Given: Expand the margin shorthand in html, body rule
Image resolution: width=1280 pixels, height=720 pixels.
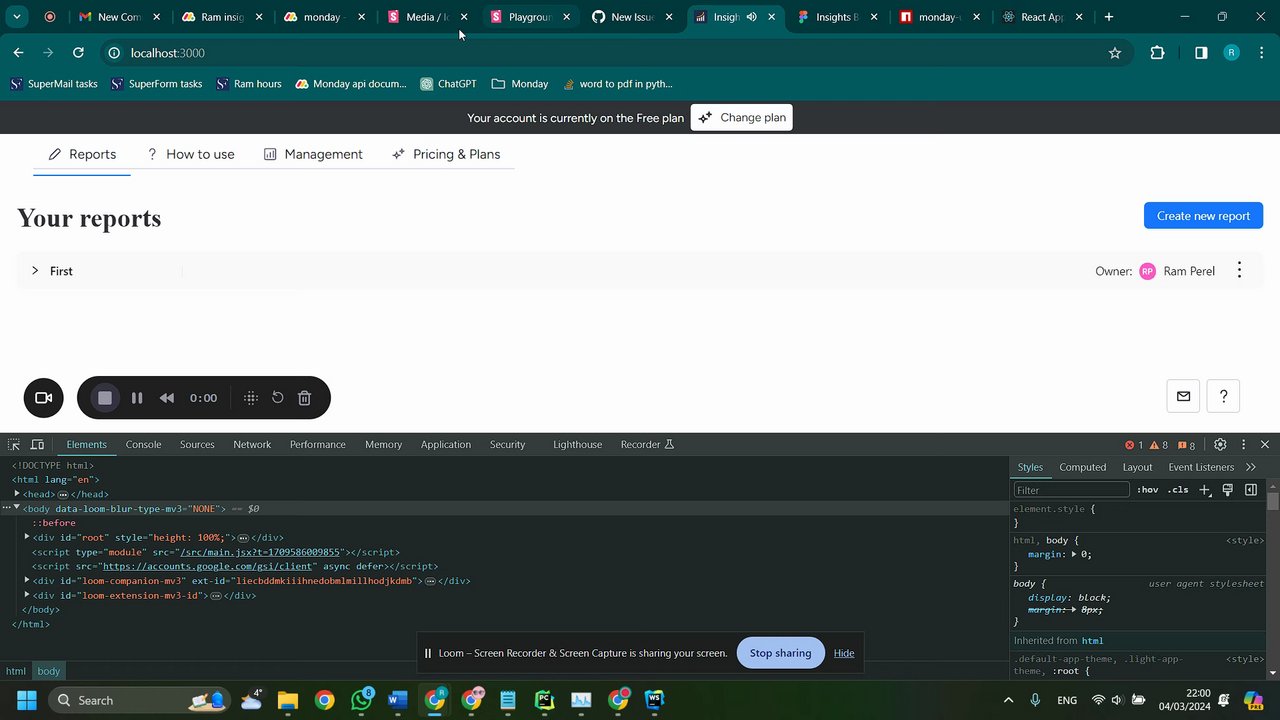Looking at the screenshot, I should tap(1075, 554).
